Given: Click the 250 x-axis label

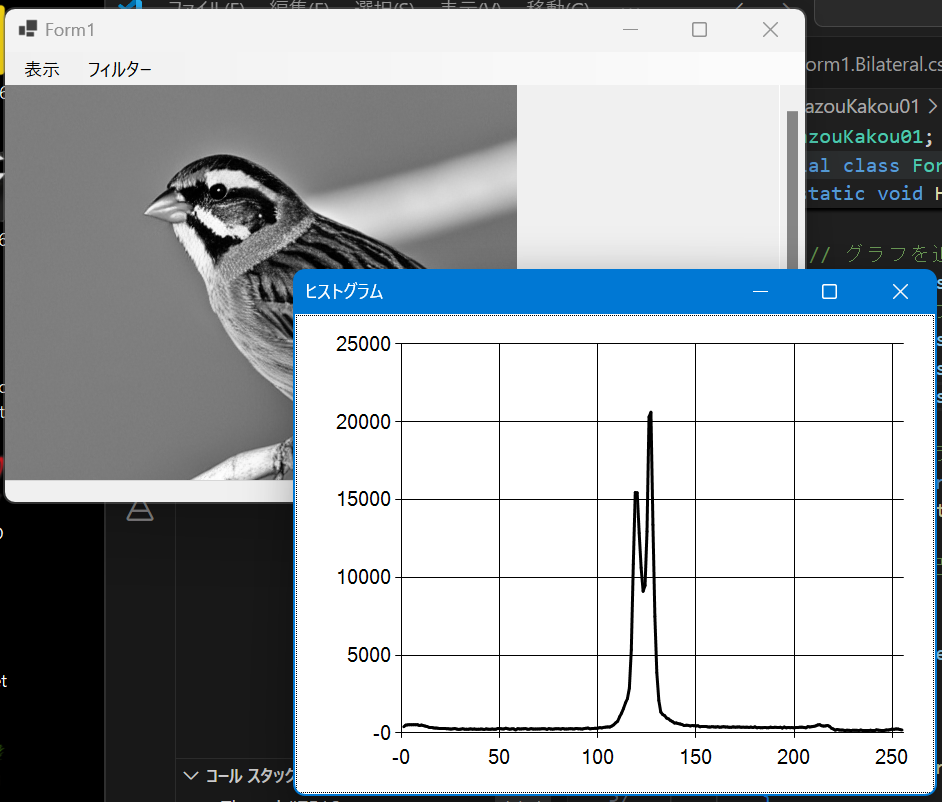Looking at the screenshot, I should click(891, 757).
